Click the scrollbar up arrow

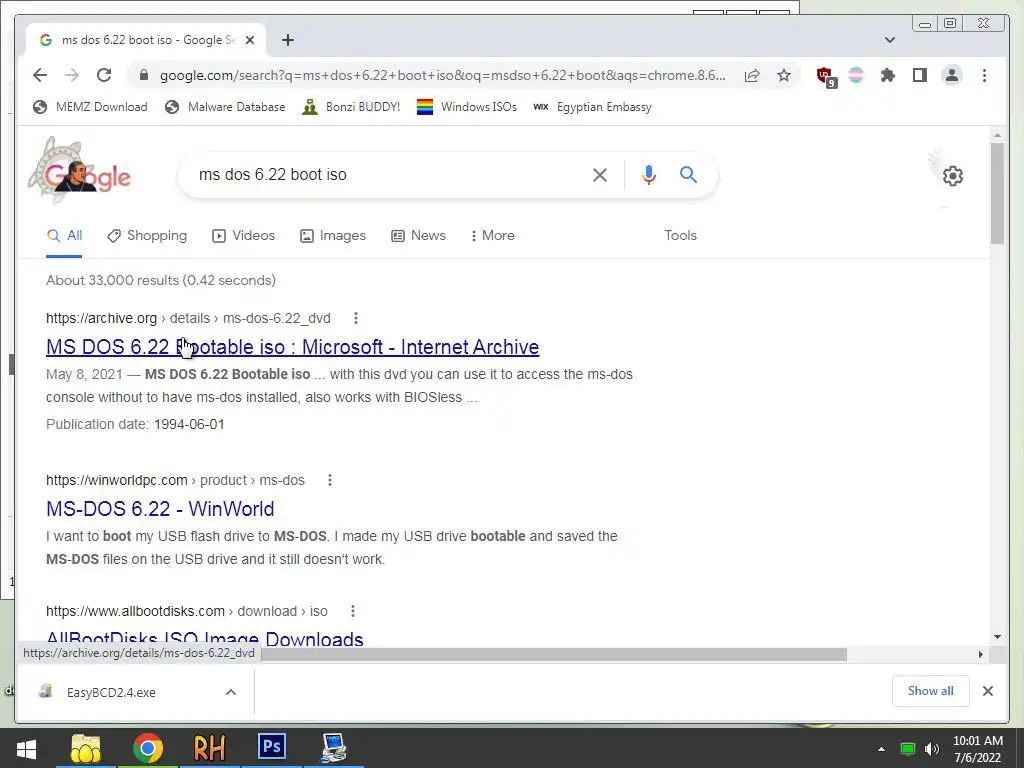997,135
